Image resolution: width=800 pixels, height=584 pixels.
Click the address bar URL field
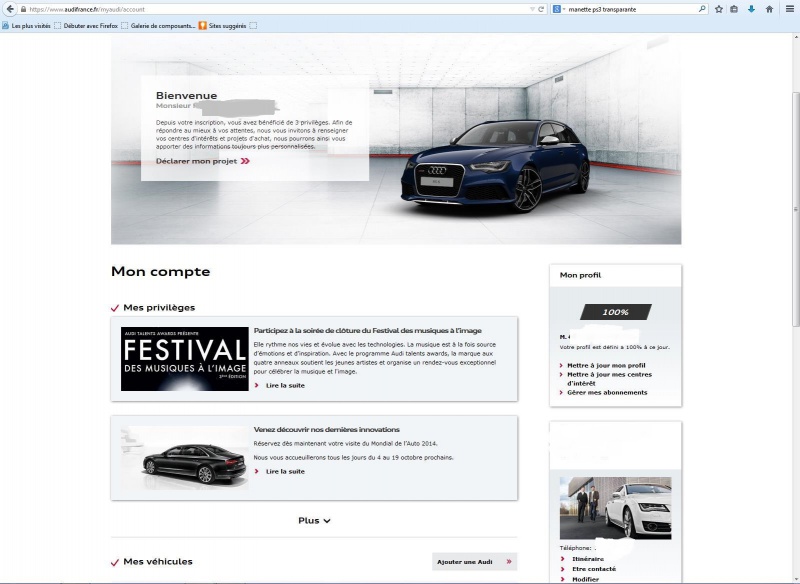click(276, 9)
